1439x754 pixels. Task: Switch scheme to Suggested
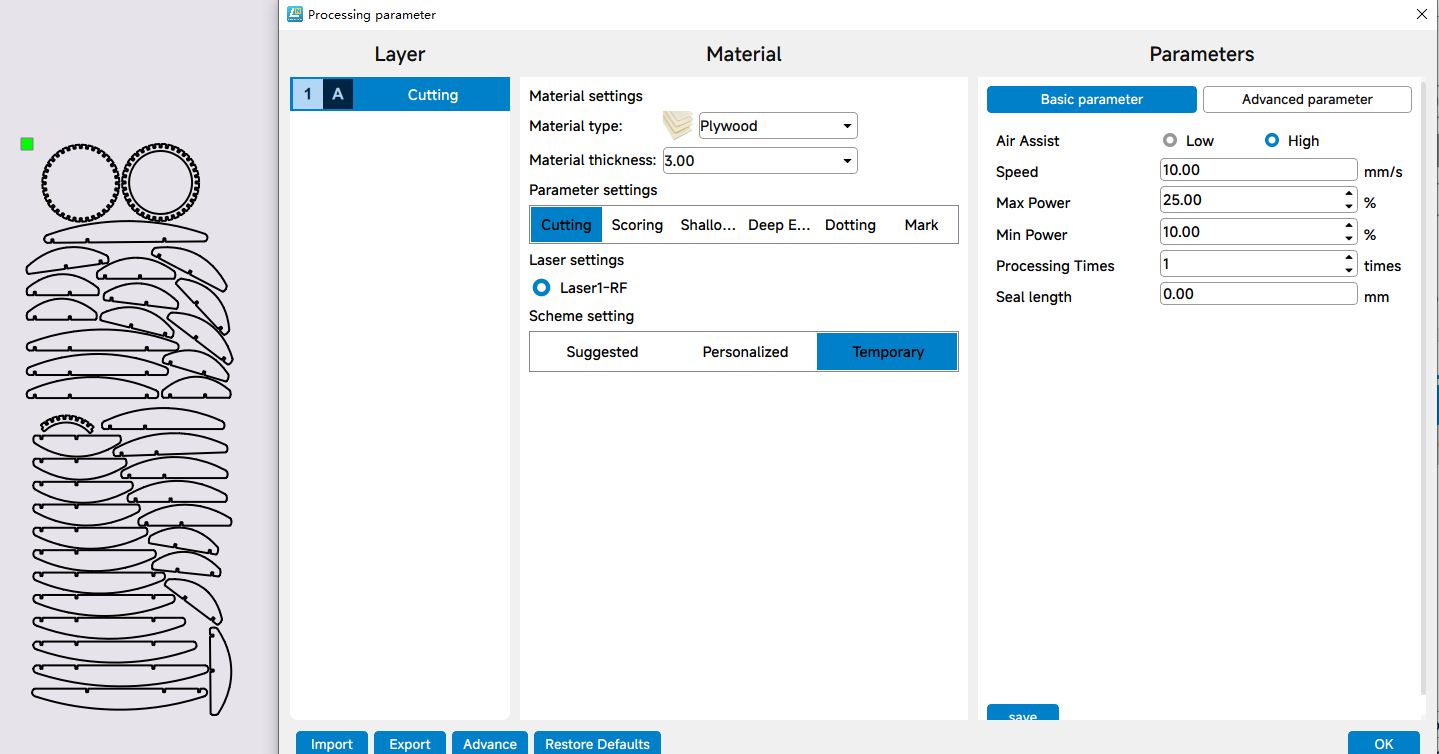tap(602, 352)
